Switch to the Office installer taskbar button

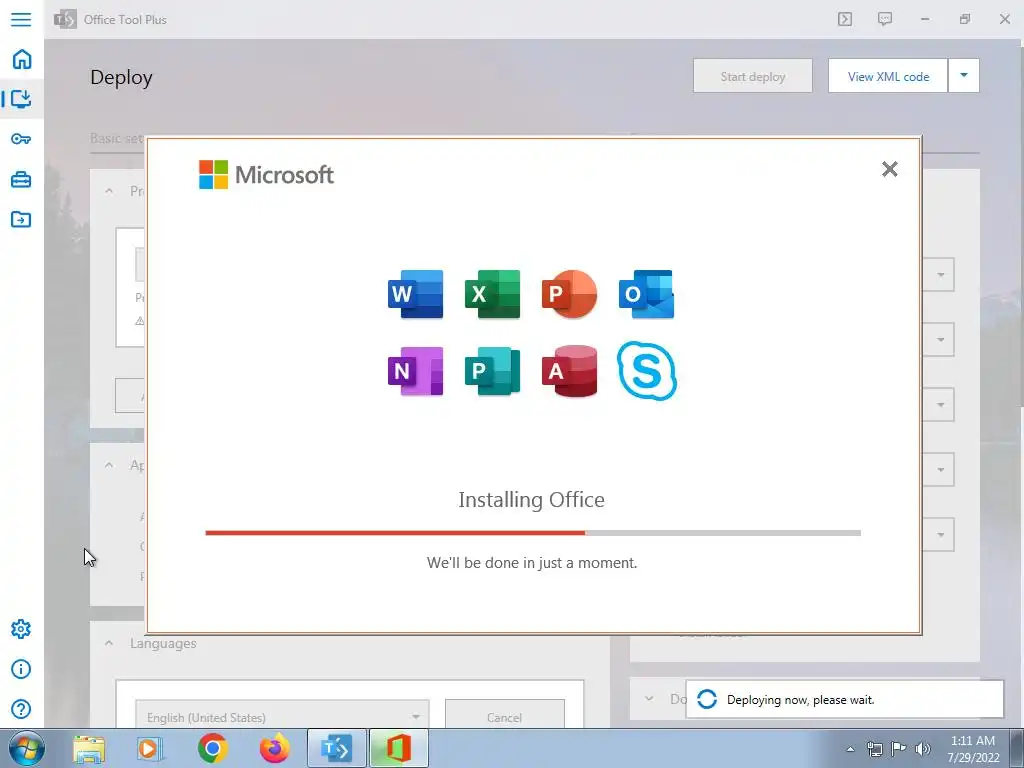click(x=398, y=748)
